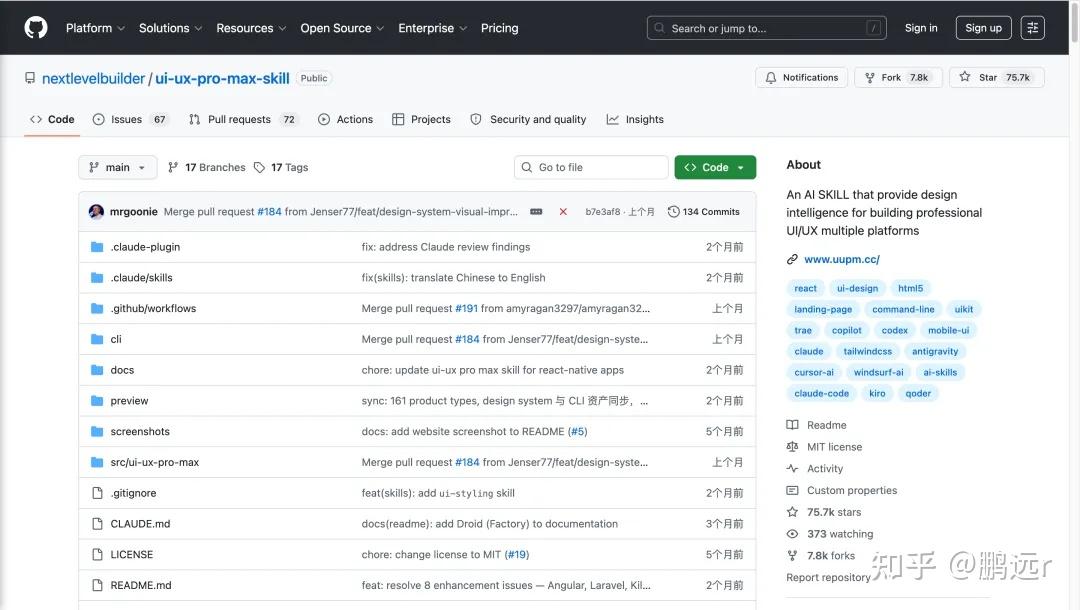Open pull request #191 link

466,308
